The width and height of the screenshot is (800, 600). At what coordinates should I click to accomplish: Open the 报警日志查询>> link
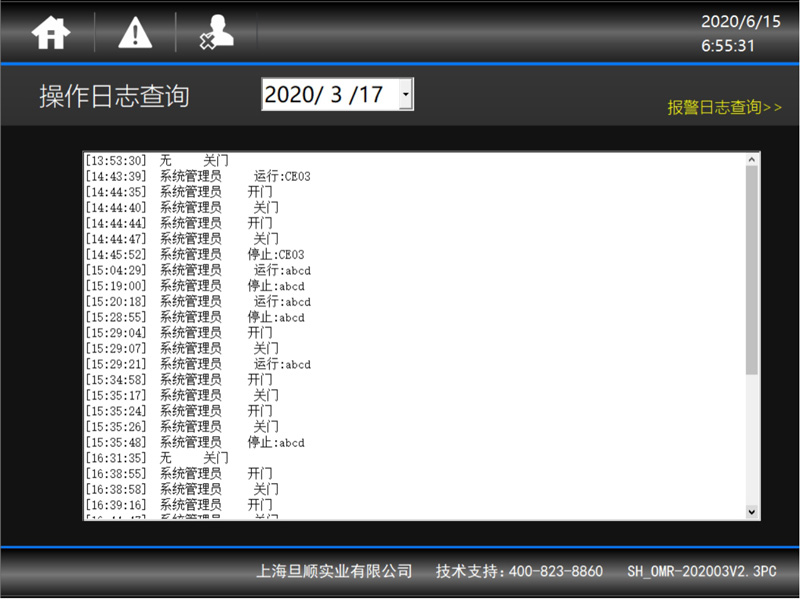[x=724, y=107]
